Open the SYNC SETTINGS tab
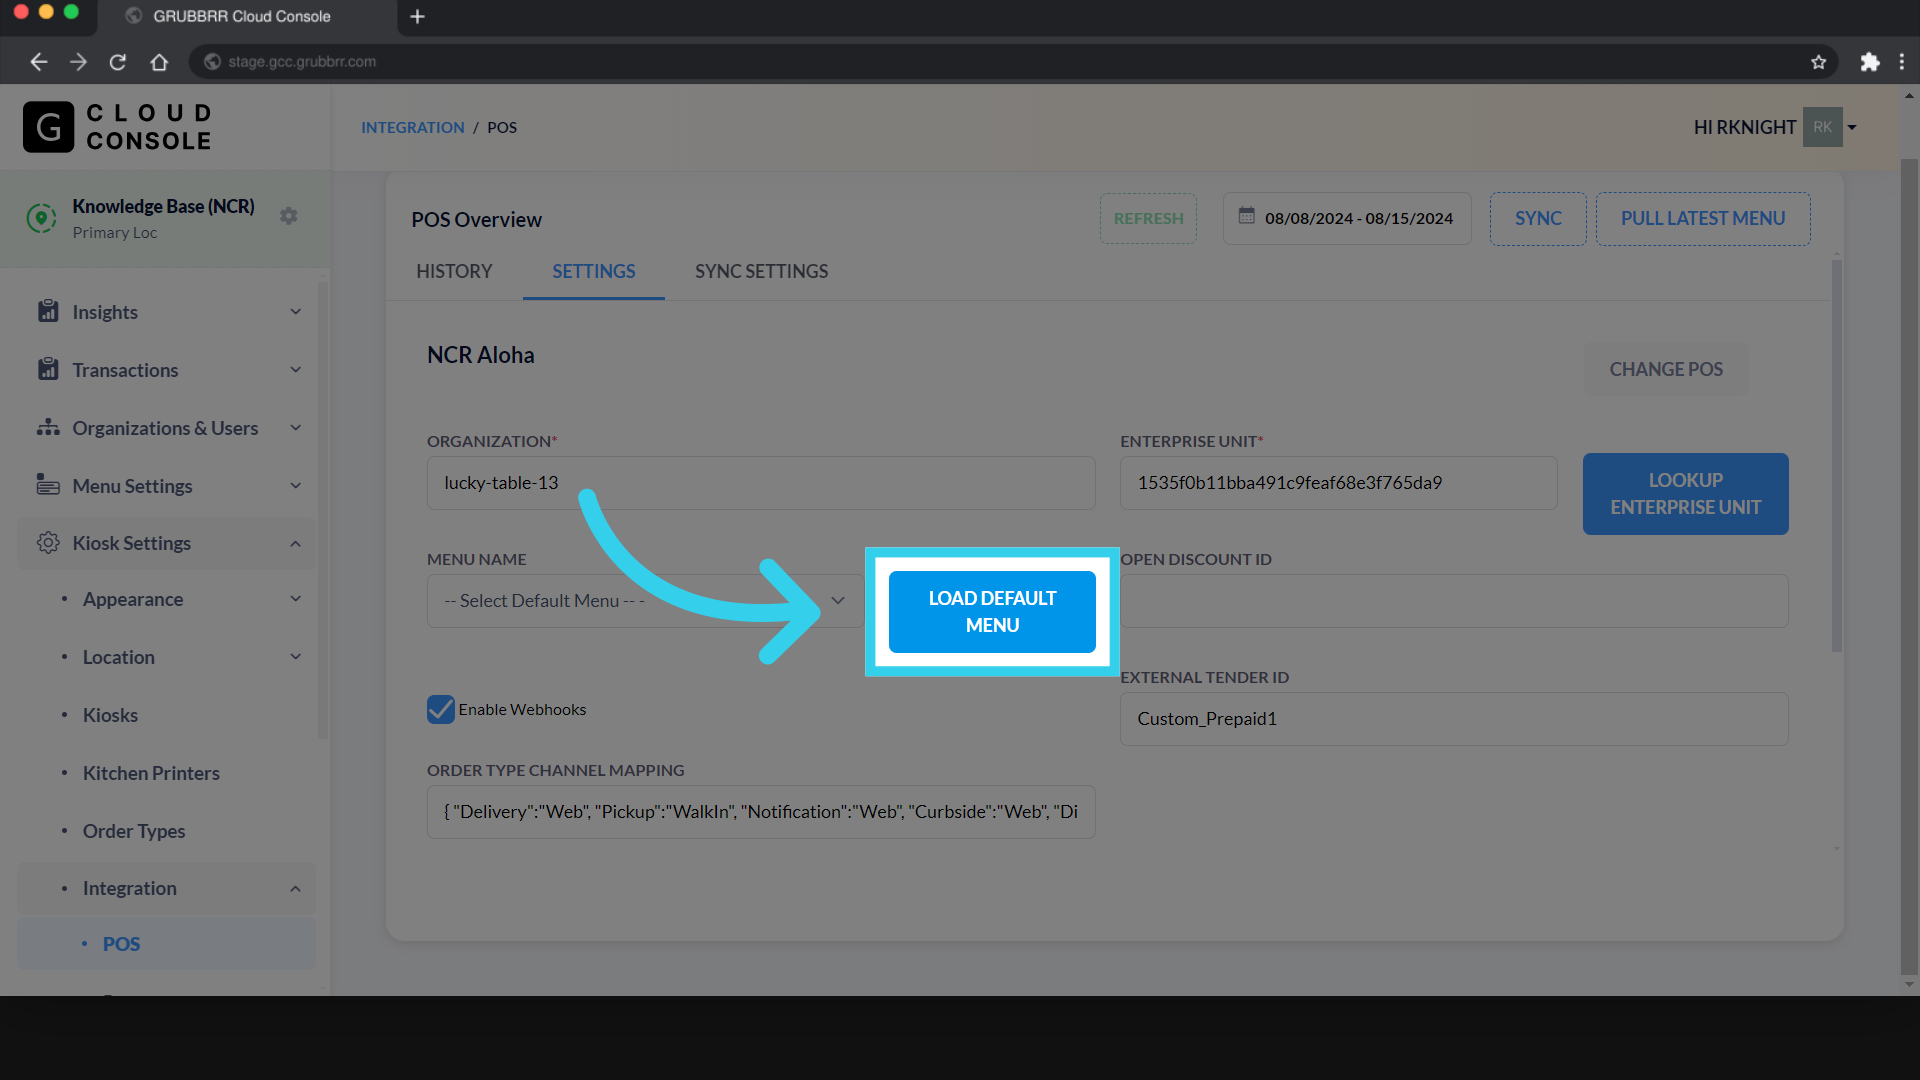The height and width of the screenshot is (1080, 1920). 761,271
